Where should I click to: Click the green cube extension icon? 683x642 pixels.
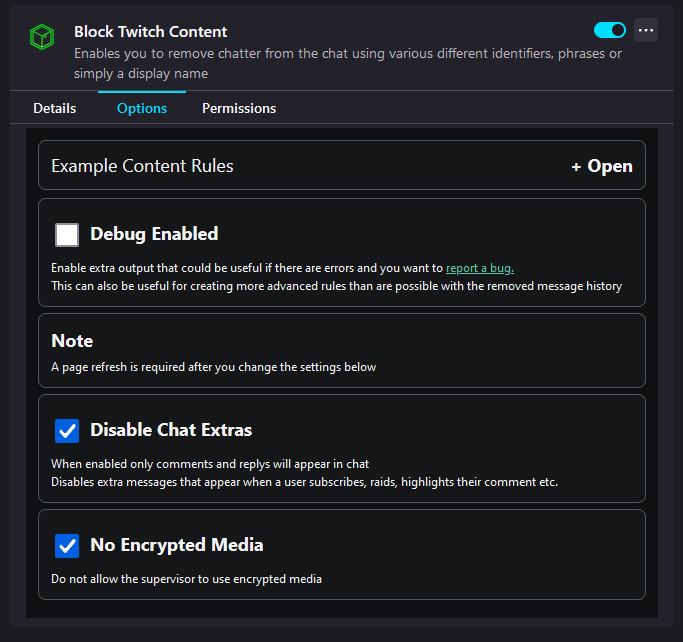click(x=42, y=39)
